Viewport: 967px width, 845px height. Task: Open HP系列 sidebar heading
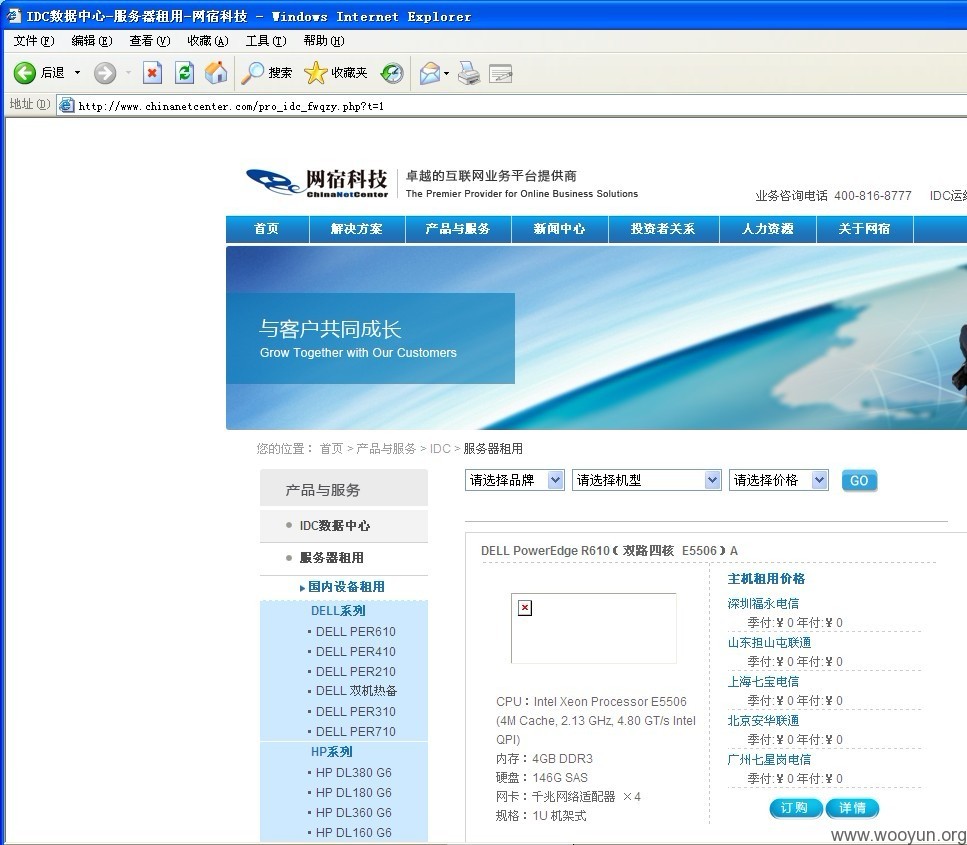click(x=331, y=752)
